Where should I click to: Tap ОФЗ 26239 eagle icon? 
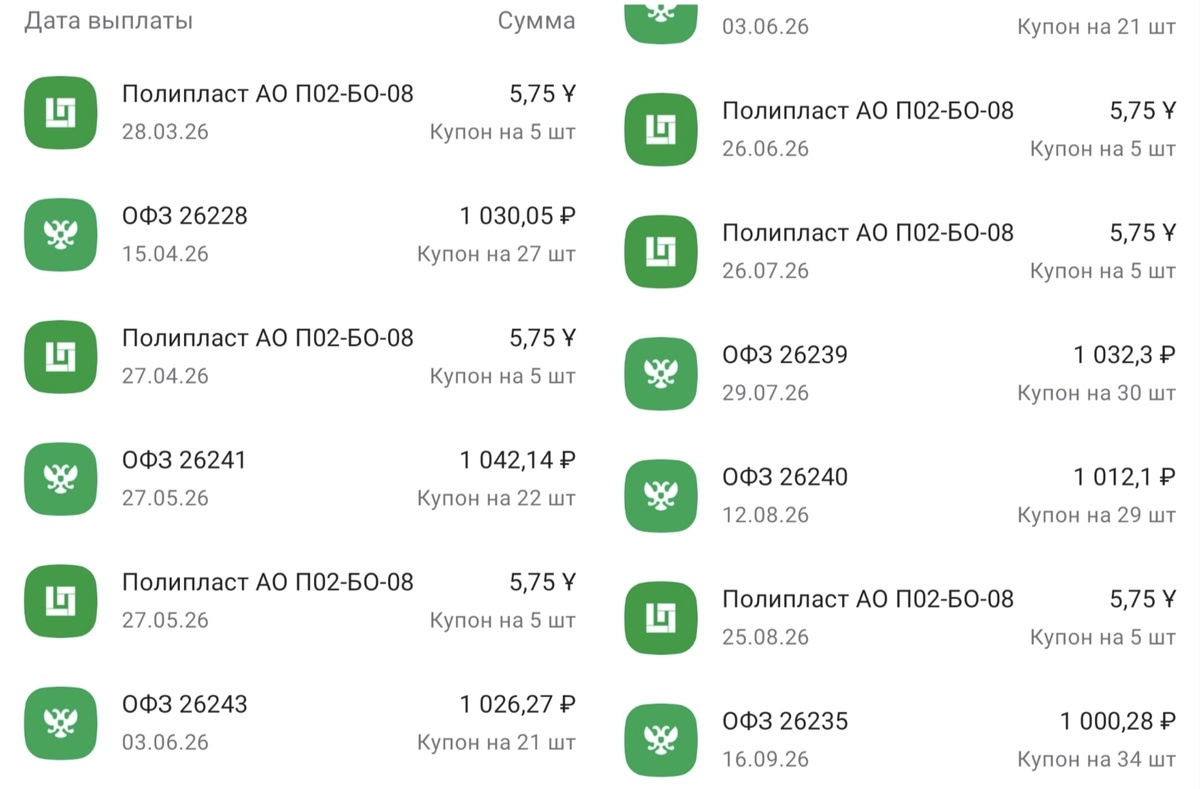point(661,373)
